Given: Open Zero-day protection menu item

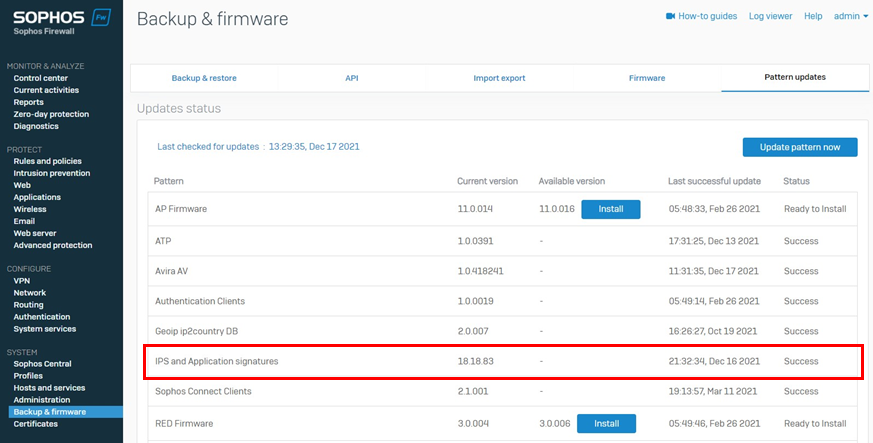Looking at the screenshot, I should coord(51,114).
